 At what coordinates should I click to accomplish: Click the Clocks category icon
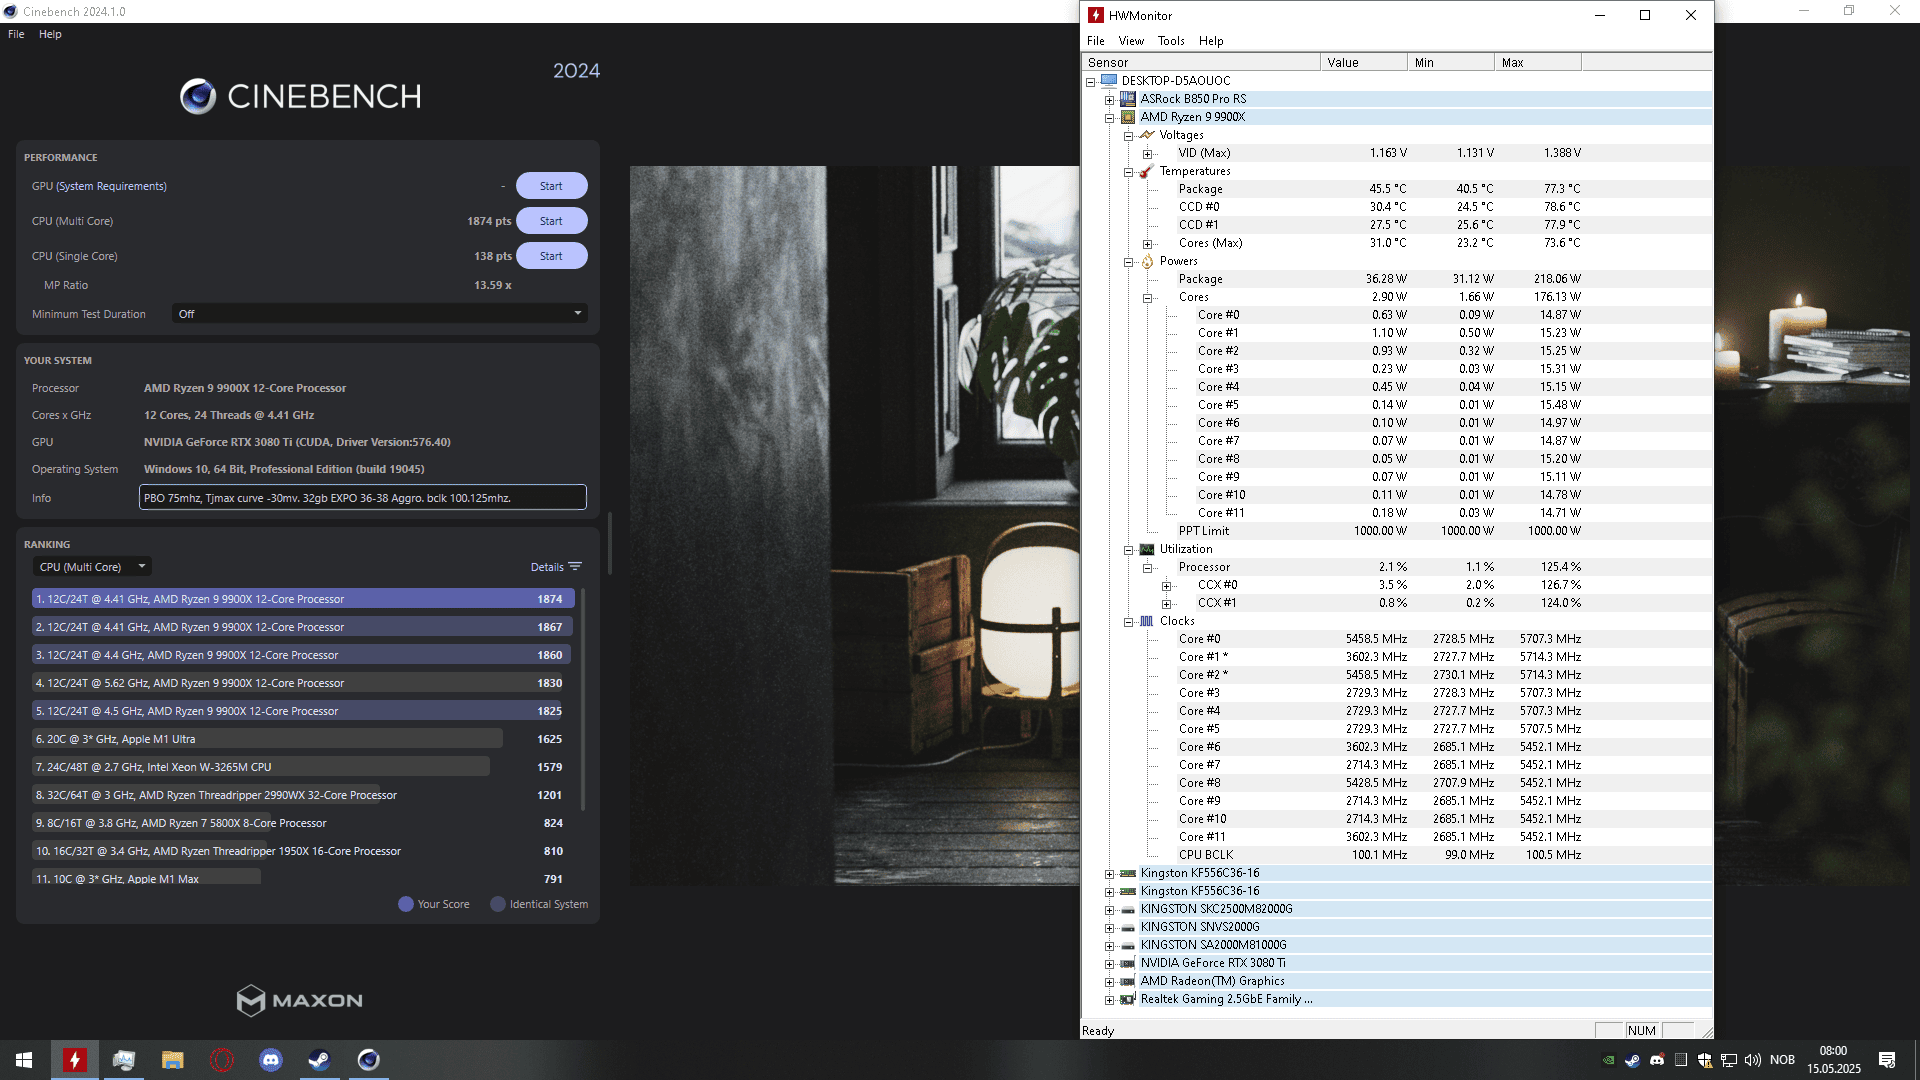[1147, 621]
